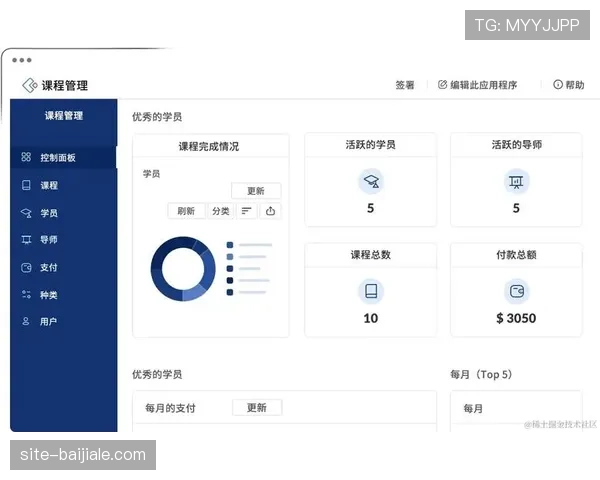Click the 课程管理 logo icon in header
This screenshot has height=480, width=600.
[29, 85]
